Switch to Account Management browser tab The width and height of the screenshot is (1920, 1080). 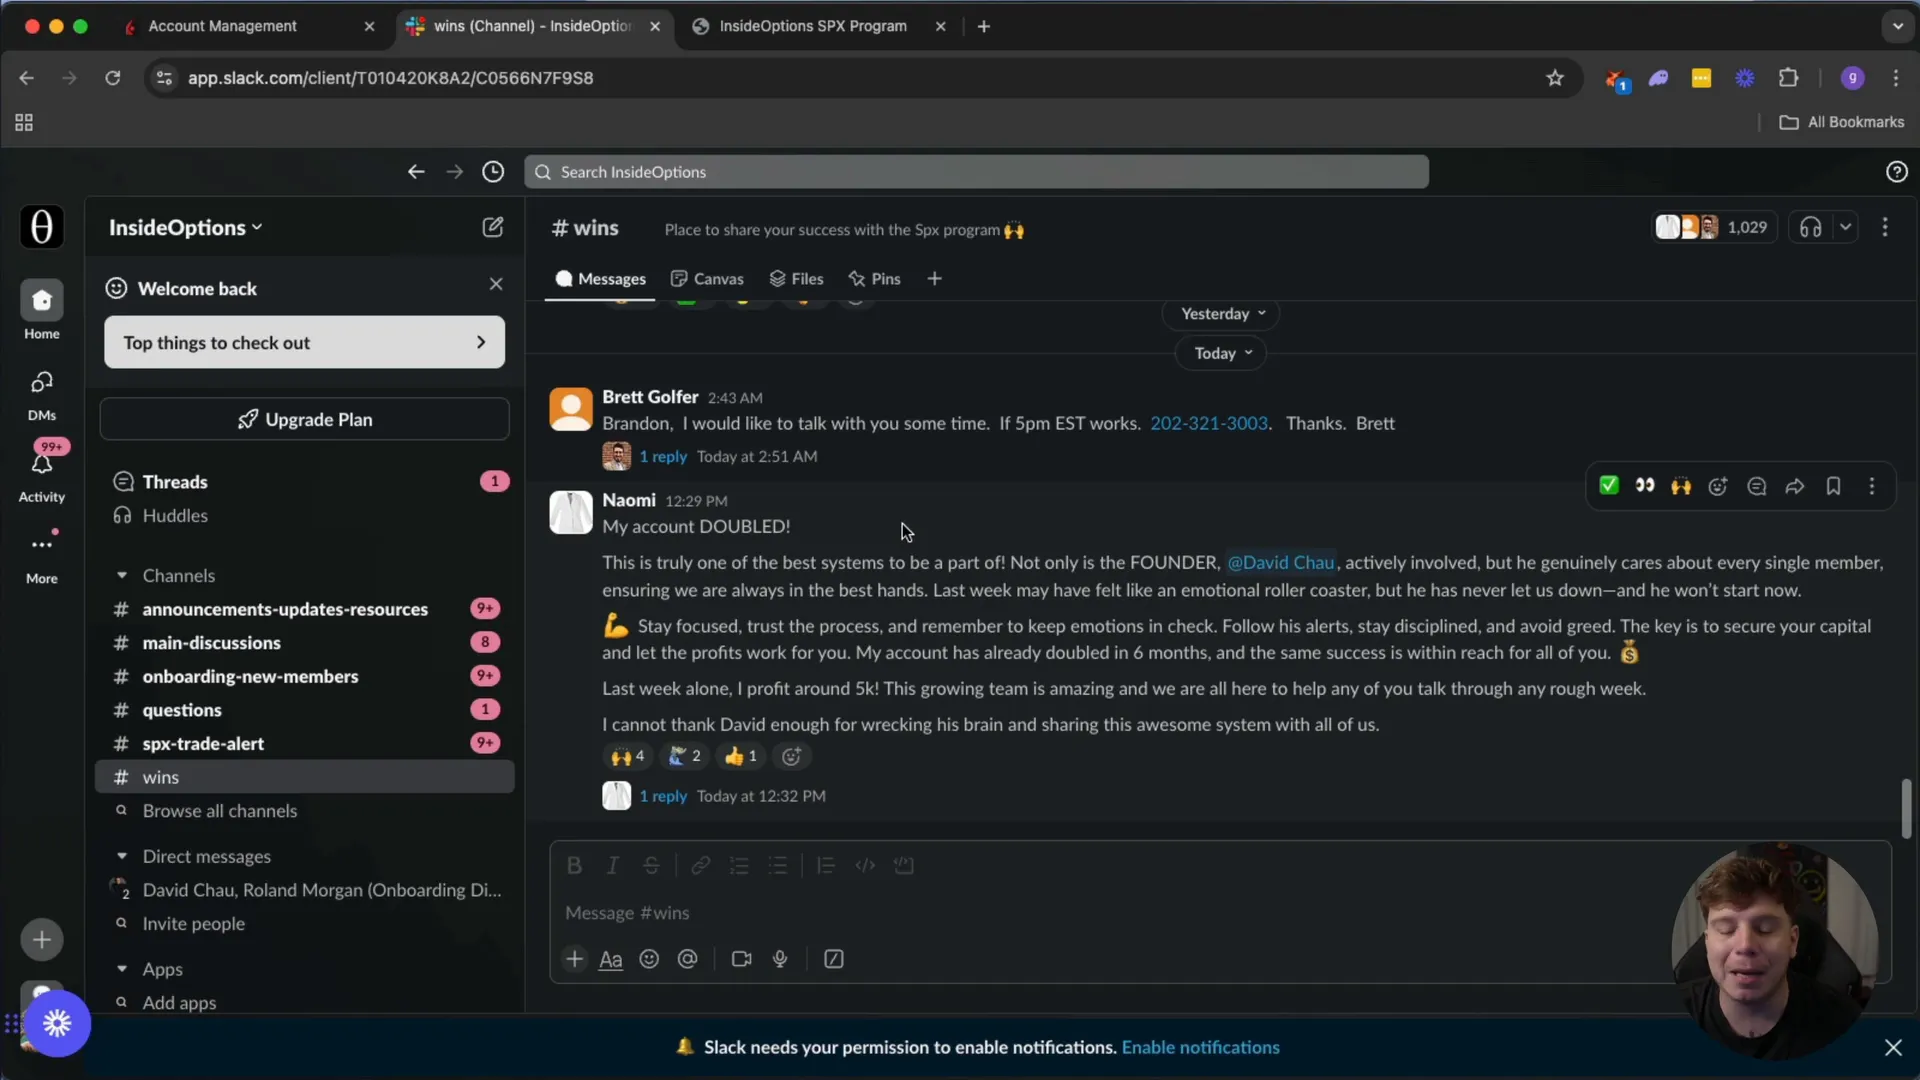coord(250,26)
